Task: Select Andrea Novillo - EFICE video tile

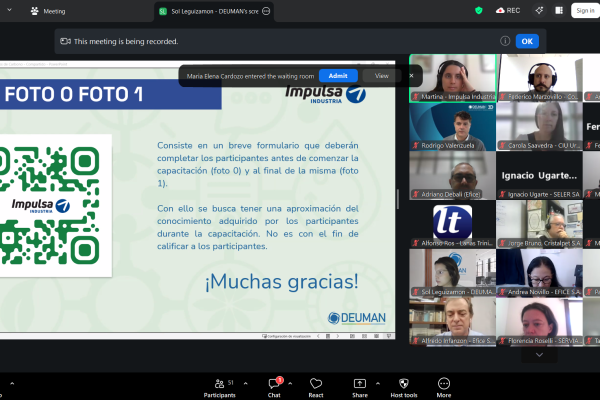Action: pyautogui.click(x=540, y=273)
